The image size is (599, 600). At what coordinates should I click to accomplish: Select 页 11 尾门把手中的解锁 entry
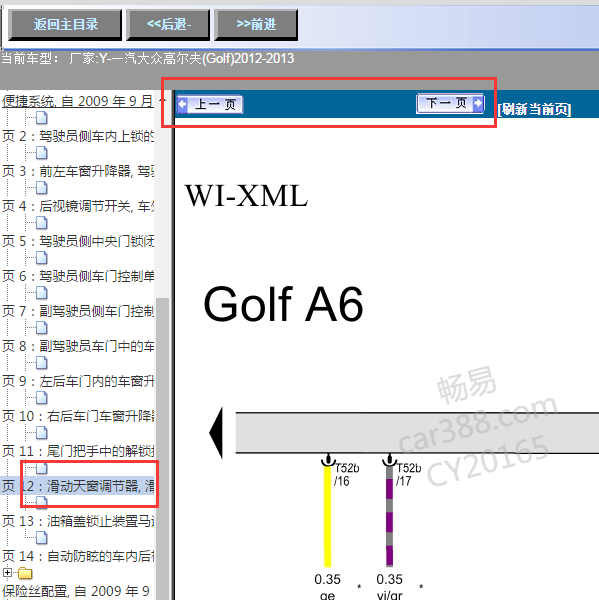tap(78, 451)
